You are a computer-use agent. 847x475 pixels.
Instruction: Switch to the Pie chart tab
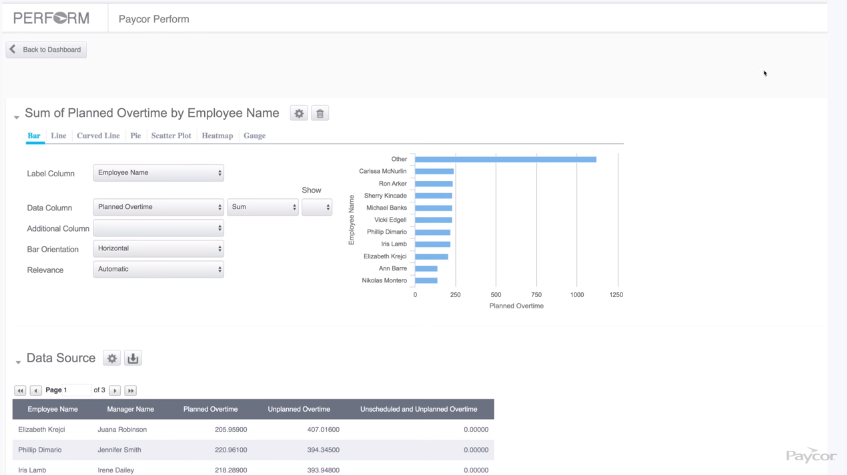click(135, 136)
